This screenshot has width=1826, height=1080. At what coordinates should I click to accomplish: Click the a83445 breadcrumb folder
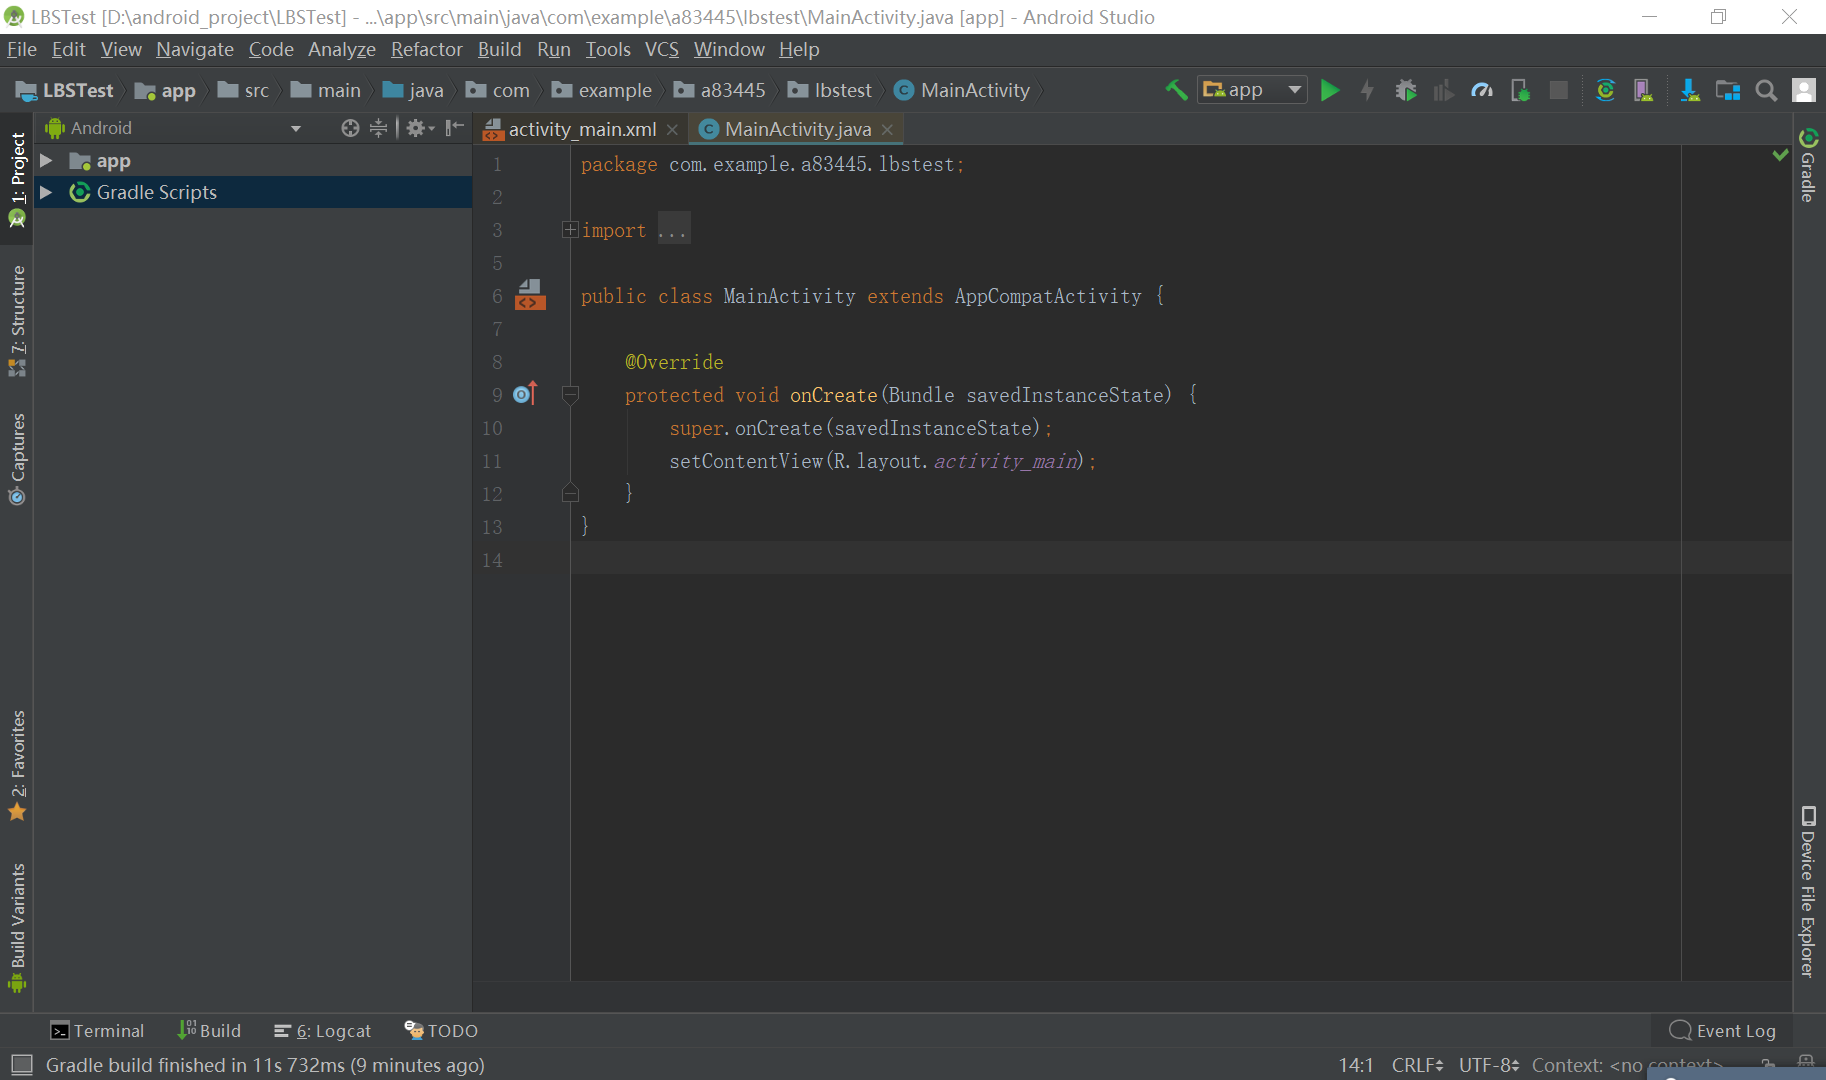tap(720, 90)
